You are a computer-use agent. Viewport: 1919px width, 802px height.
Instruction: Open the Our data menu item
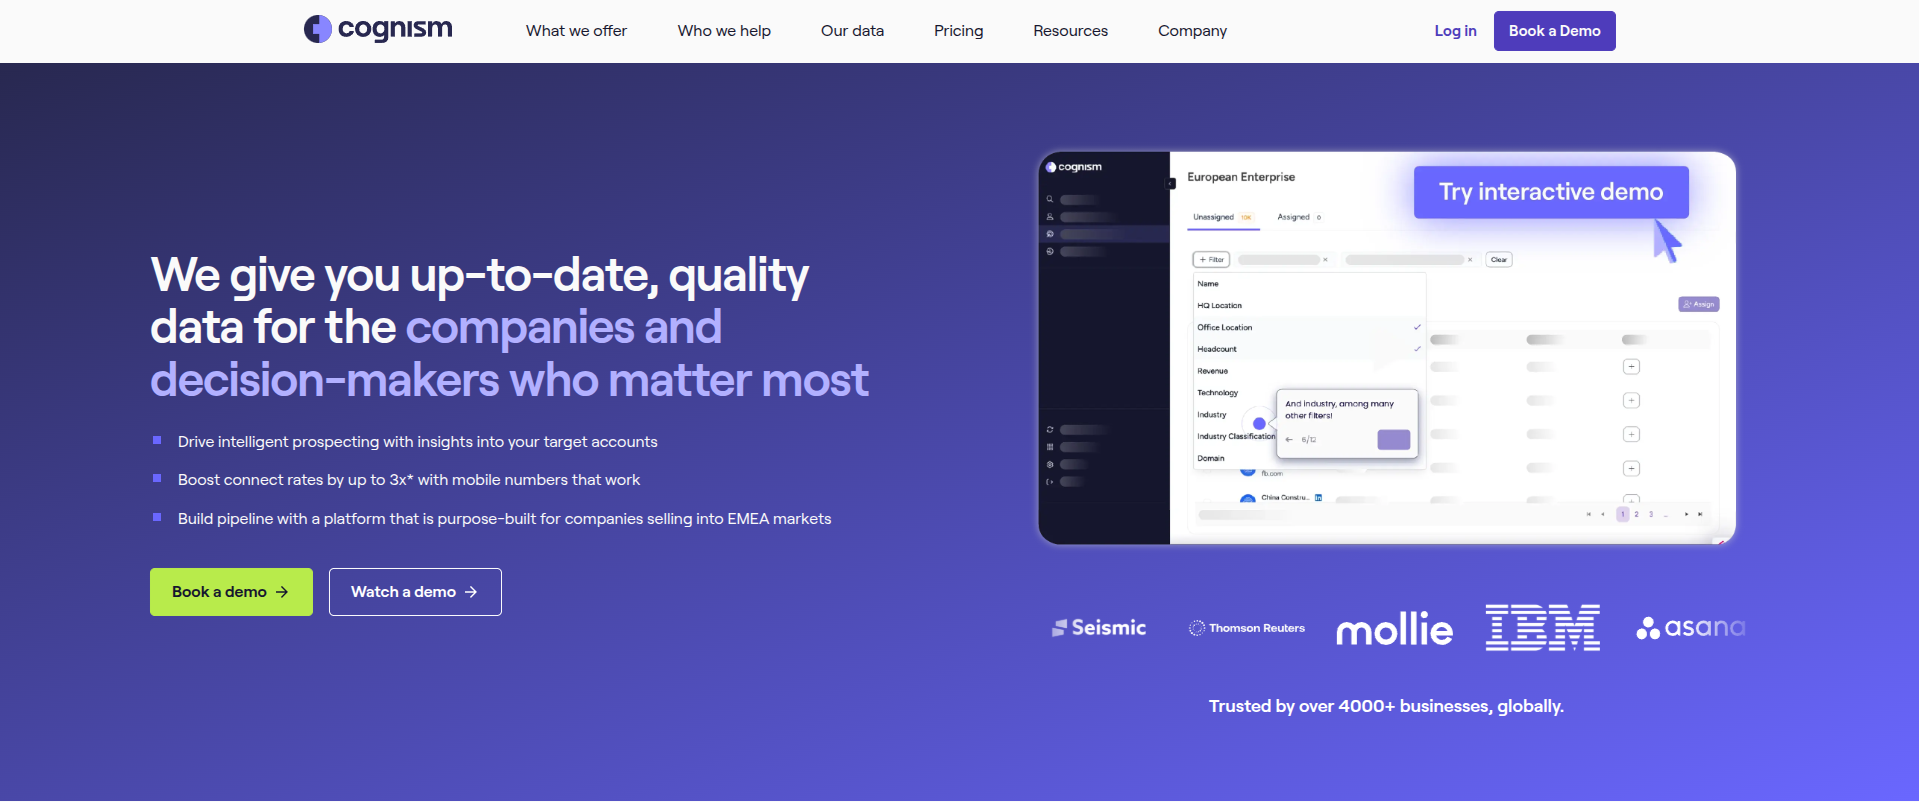[x=852, y=31]
